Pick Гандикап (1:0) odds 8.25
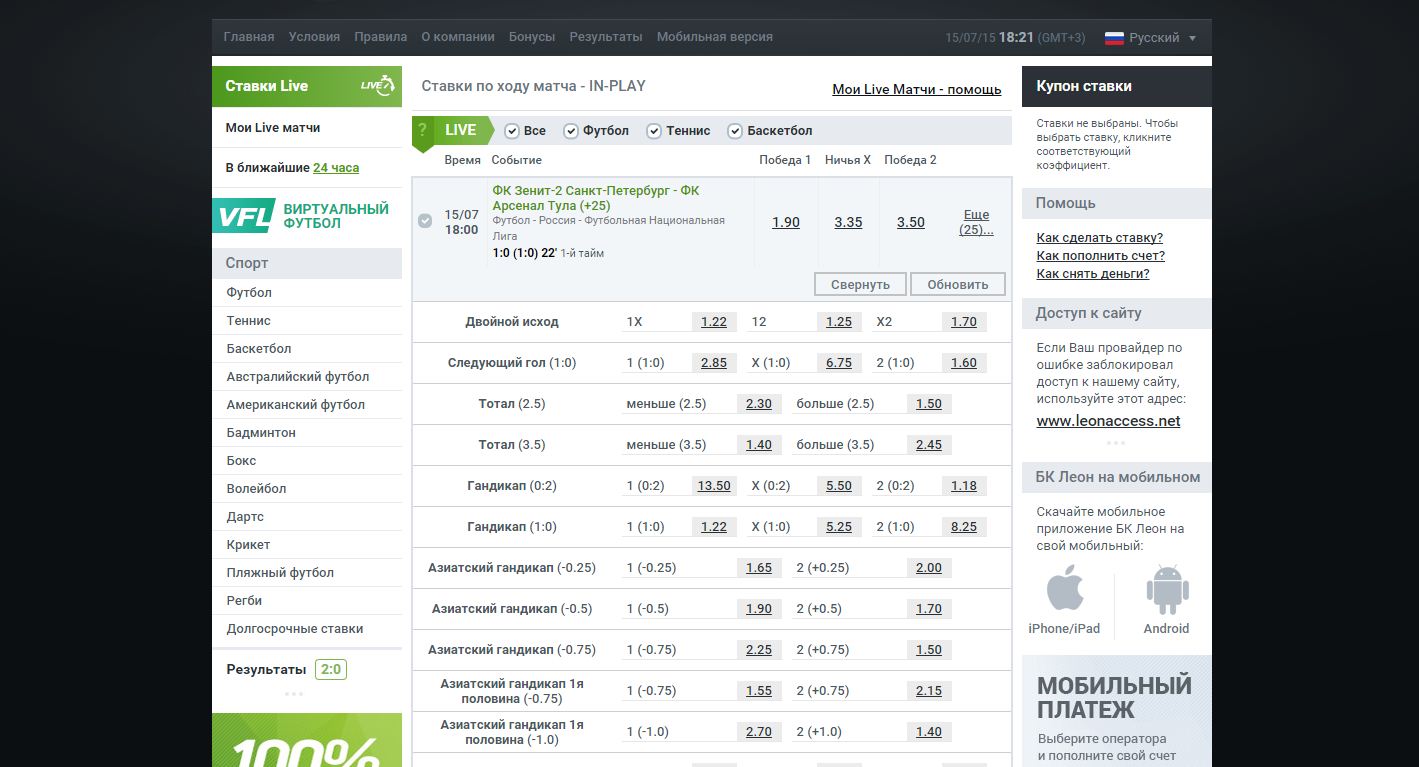 click(964, 527)
